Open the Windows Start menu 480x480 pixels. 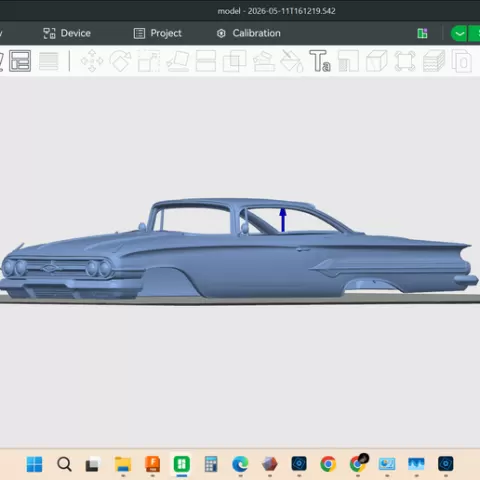(34, 464)
